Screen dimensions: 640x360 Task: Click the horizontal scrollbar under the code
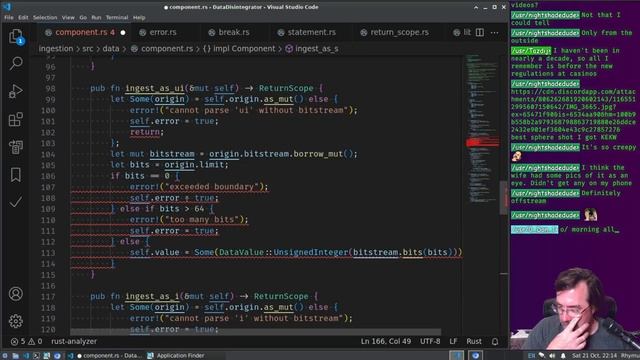(256, 332)
